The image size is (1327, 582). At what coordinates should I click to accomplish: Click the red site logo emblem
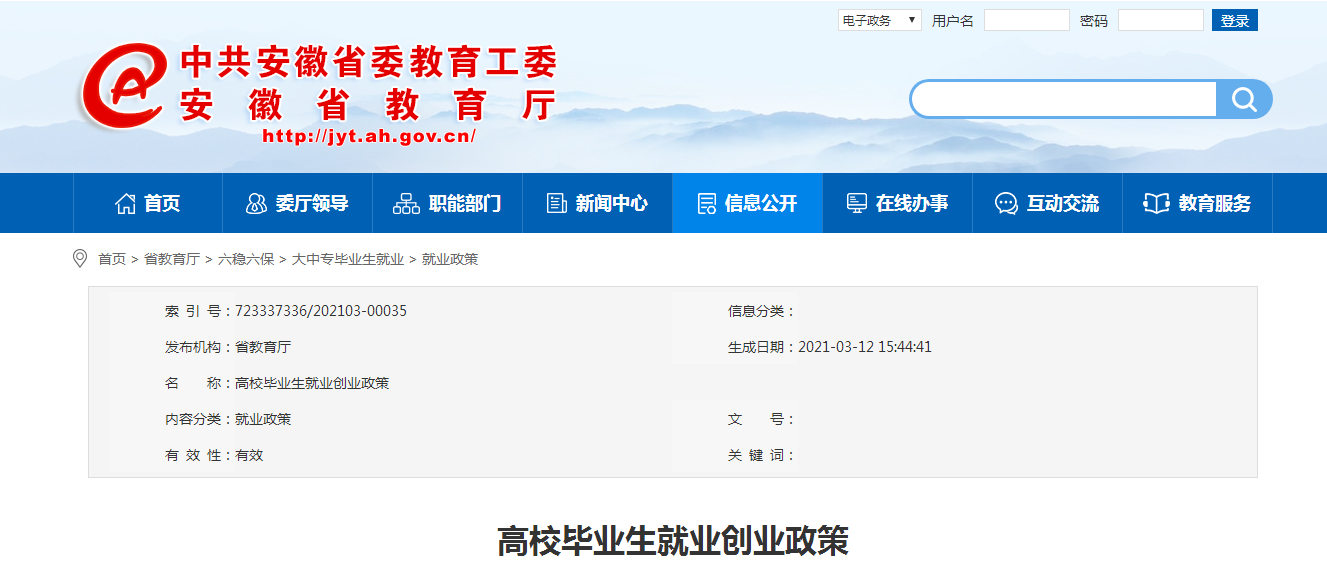point(122,86)
